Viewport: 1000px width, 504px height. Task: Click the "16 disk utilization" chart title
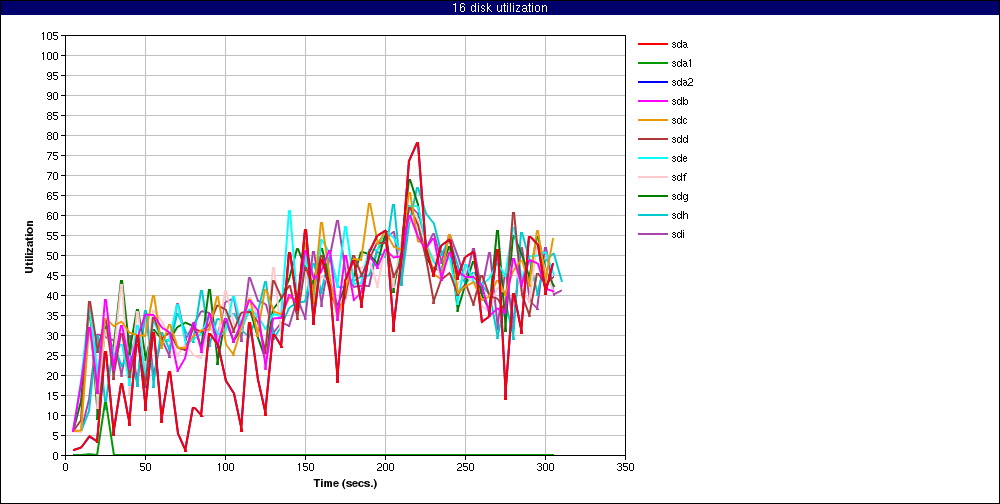coord(500,8)
